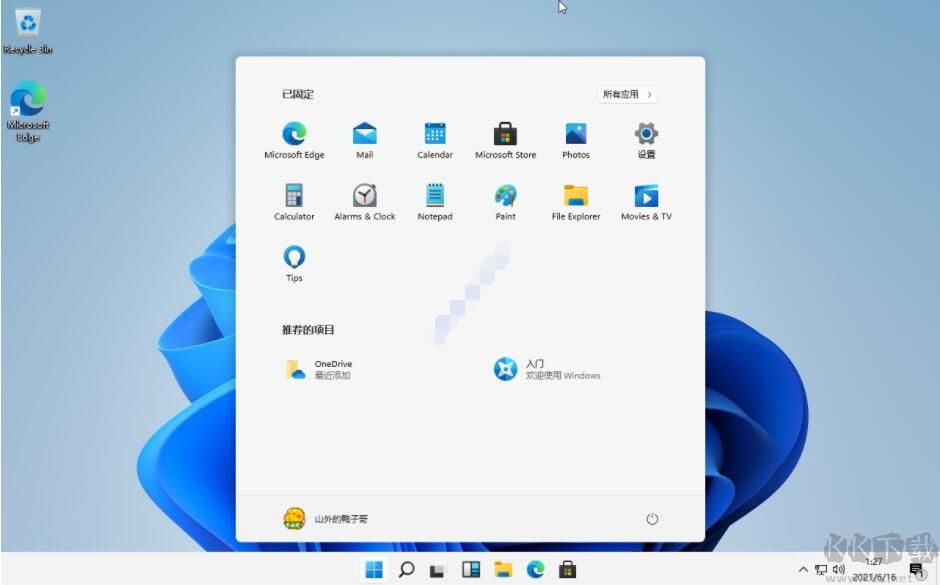Open taskbar Search
This screenshot has width=940, height=585.
tap(406, 569)
